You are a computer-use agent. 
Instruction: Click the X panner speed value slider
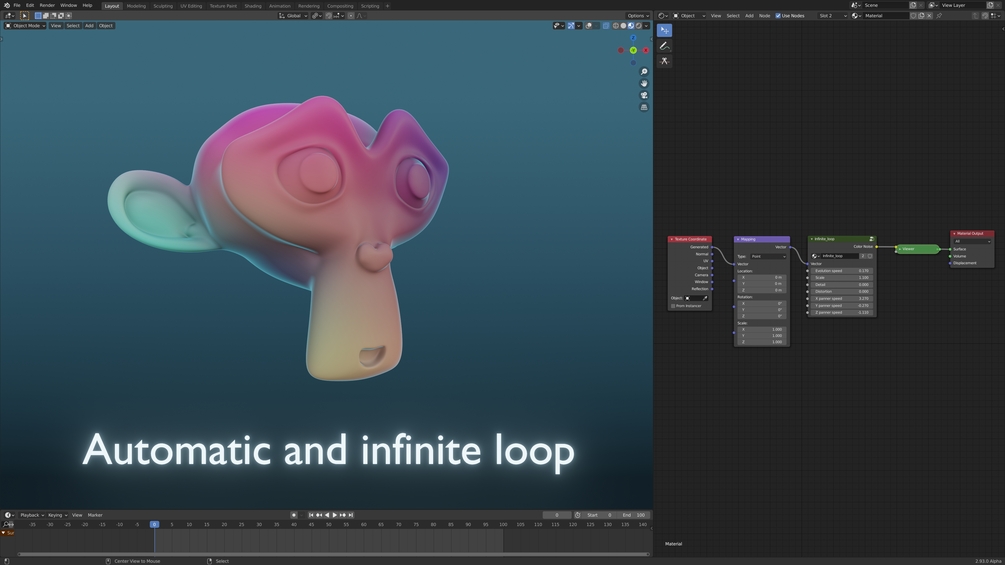[842, 299]
